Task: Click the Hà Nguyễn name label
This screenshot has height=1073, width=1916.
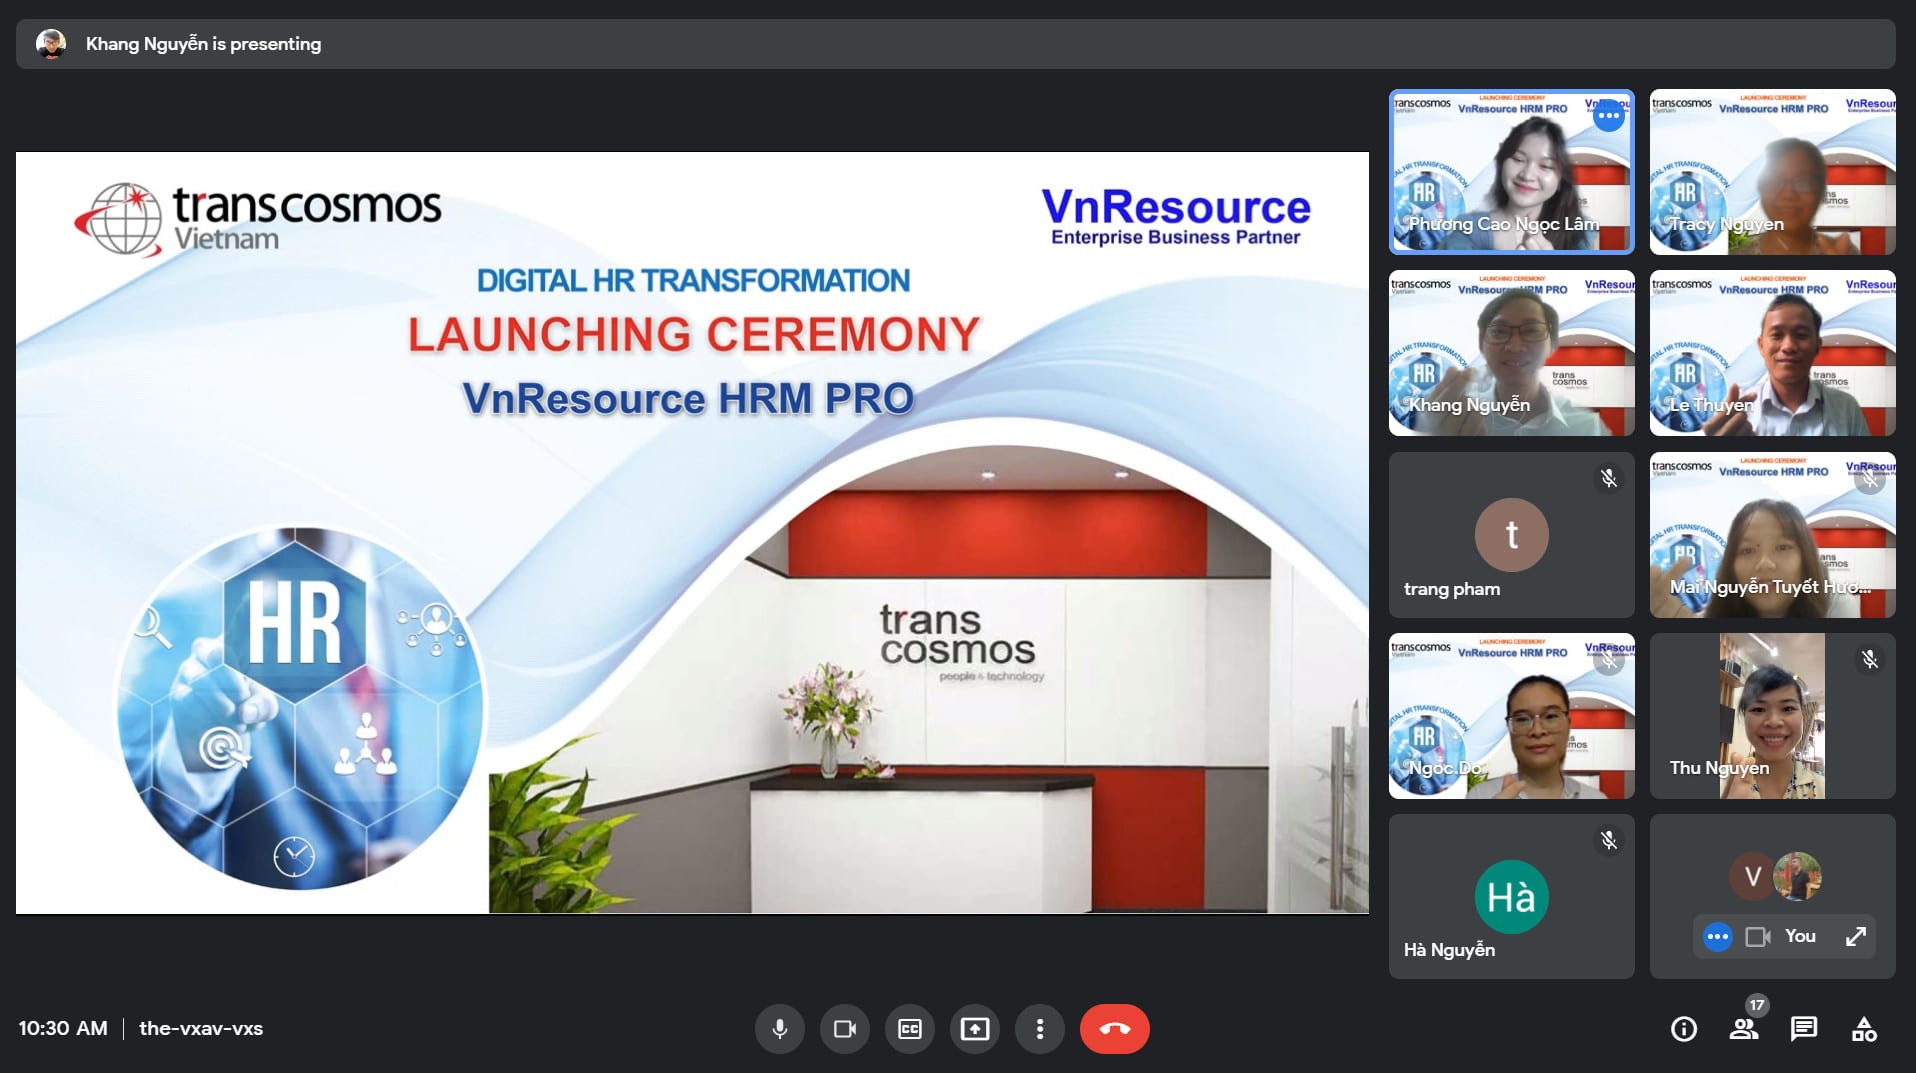Action: 1449,950
